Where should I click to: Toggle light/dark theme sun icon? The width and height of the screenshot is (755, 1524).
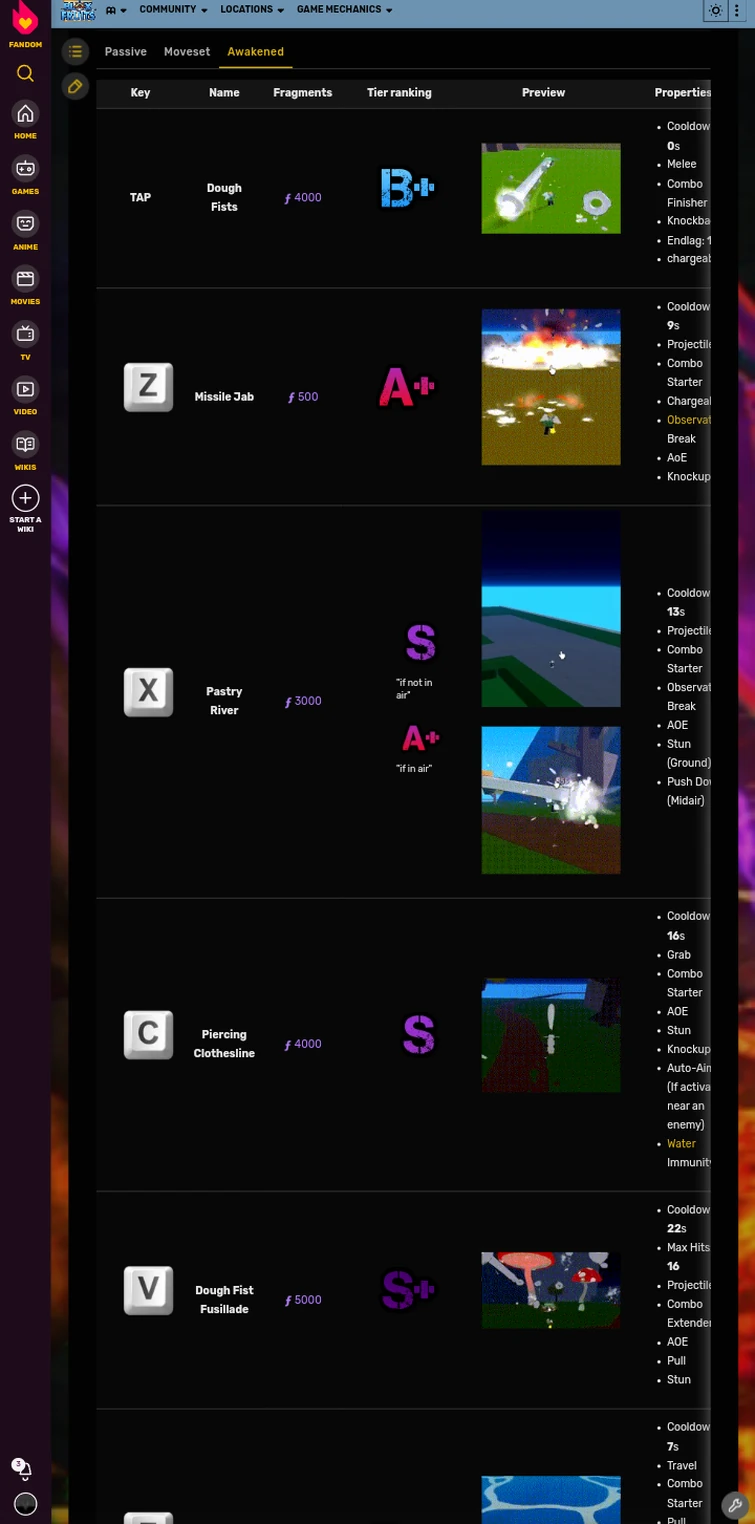(715, 10)
